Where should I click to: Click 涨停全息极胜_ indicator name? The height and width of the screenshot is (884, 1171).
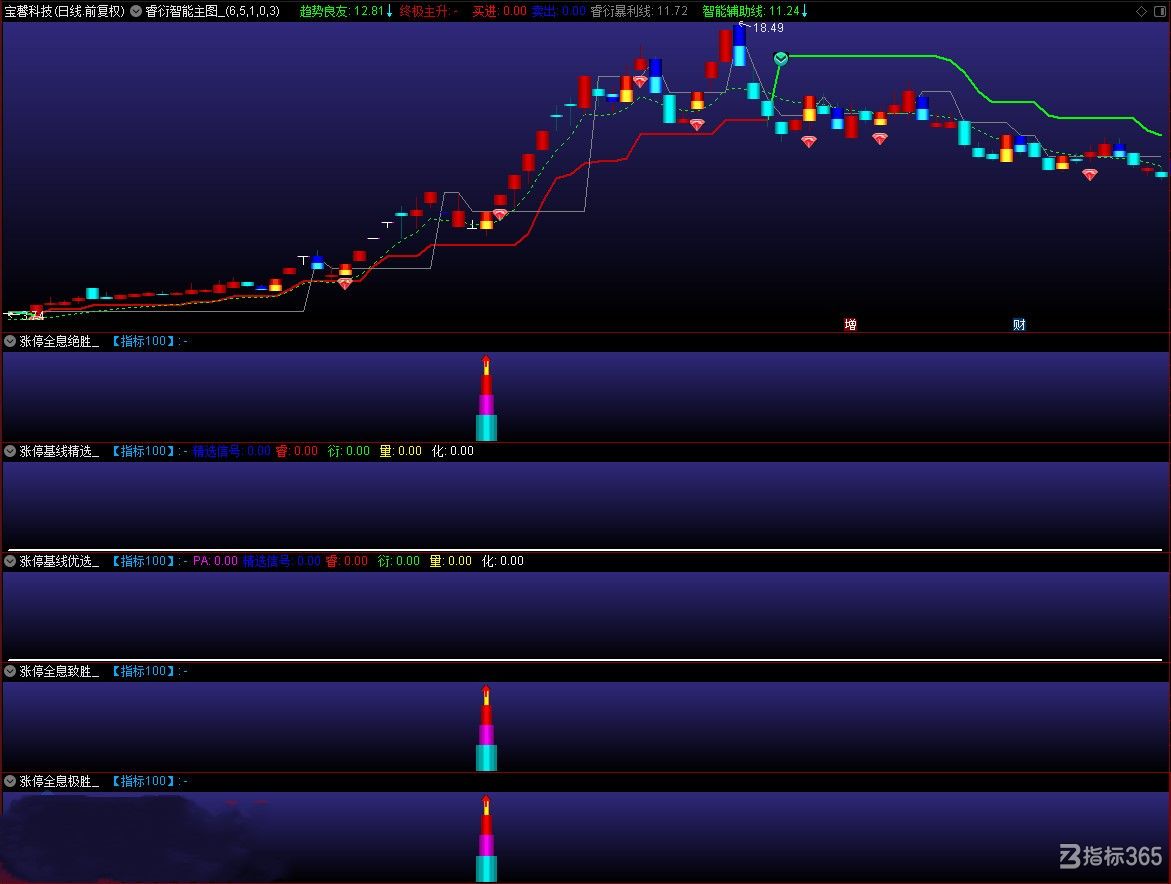(x=59, y=781)
